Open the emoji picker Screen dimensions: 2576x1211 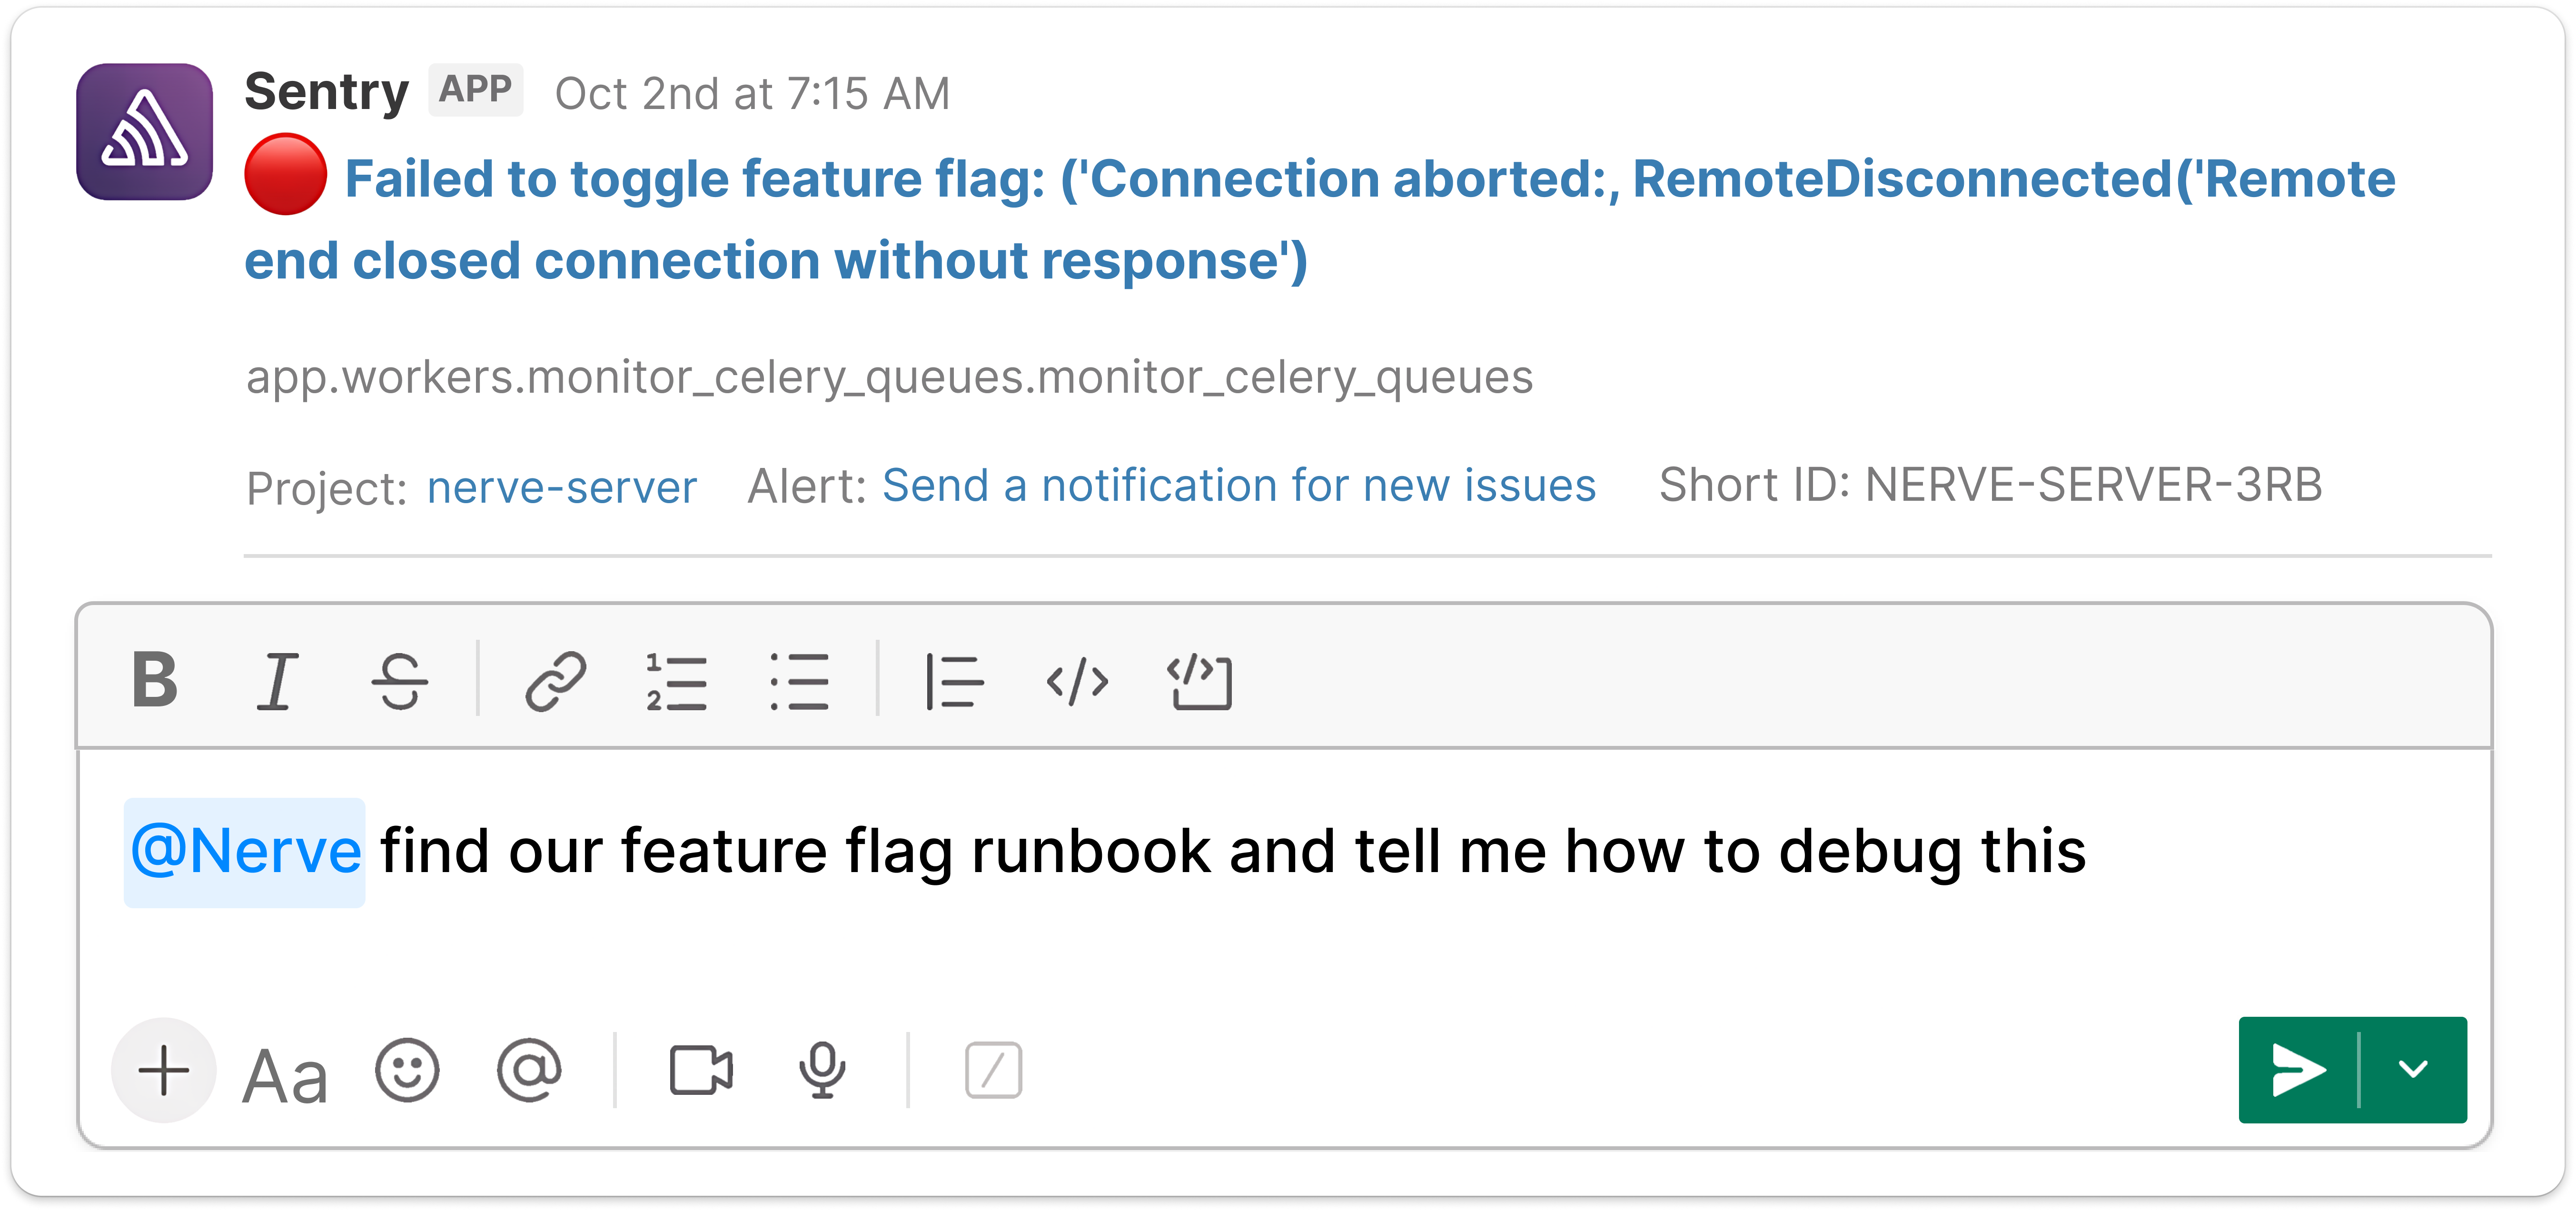(407, 1070)
